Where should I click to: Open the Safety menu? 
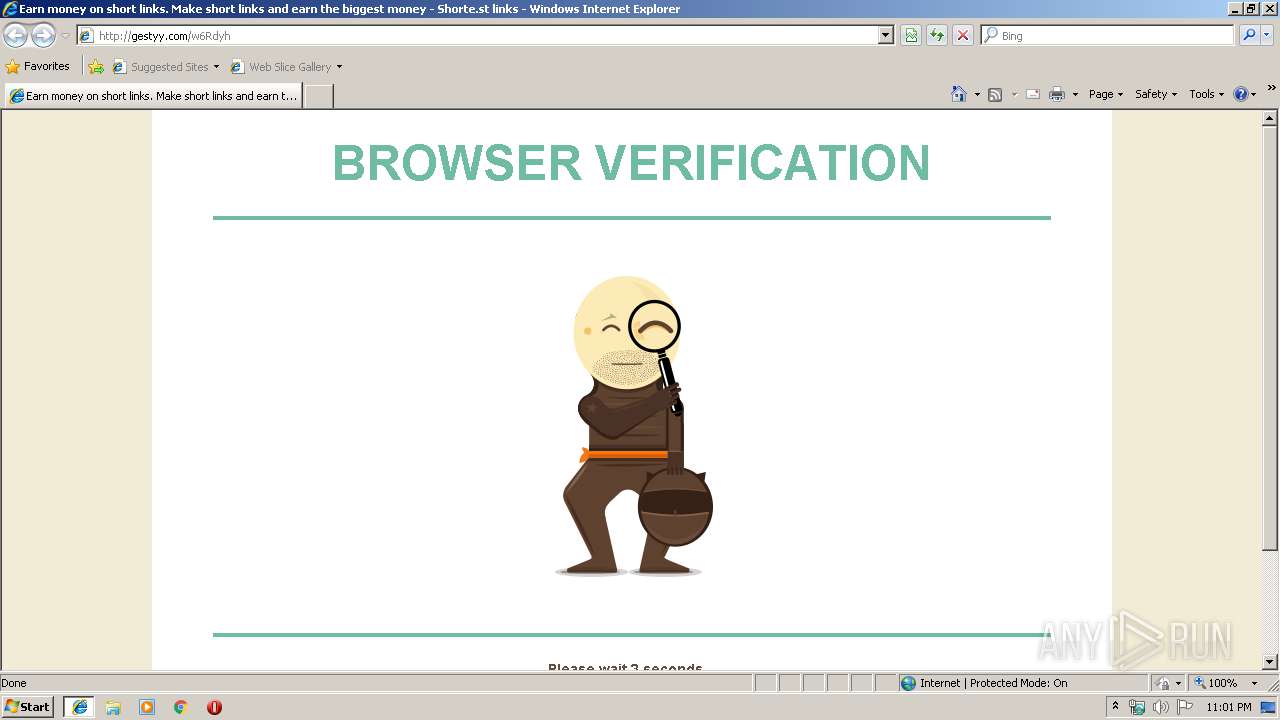[1156, 94]
